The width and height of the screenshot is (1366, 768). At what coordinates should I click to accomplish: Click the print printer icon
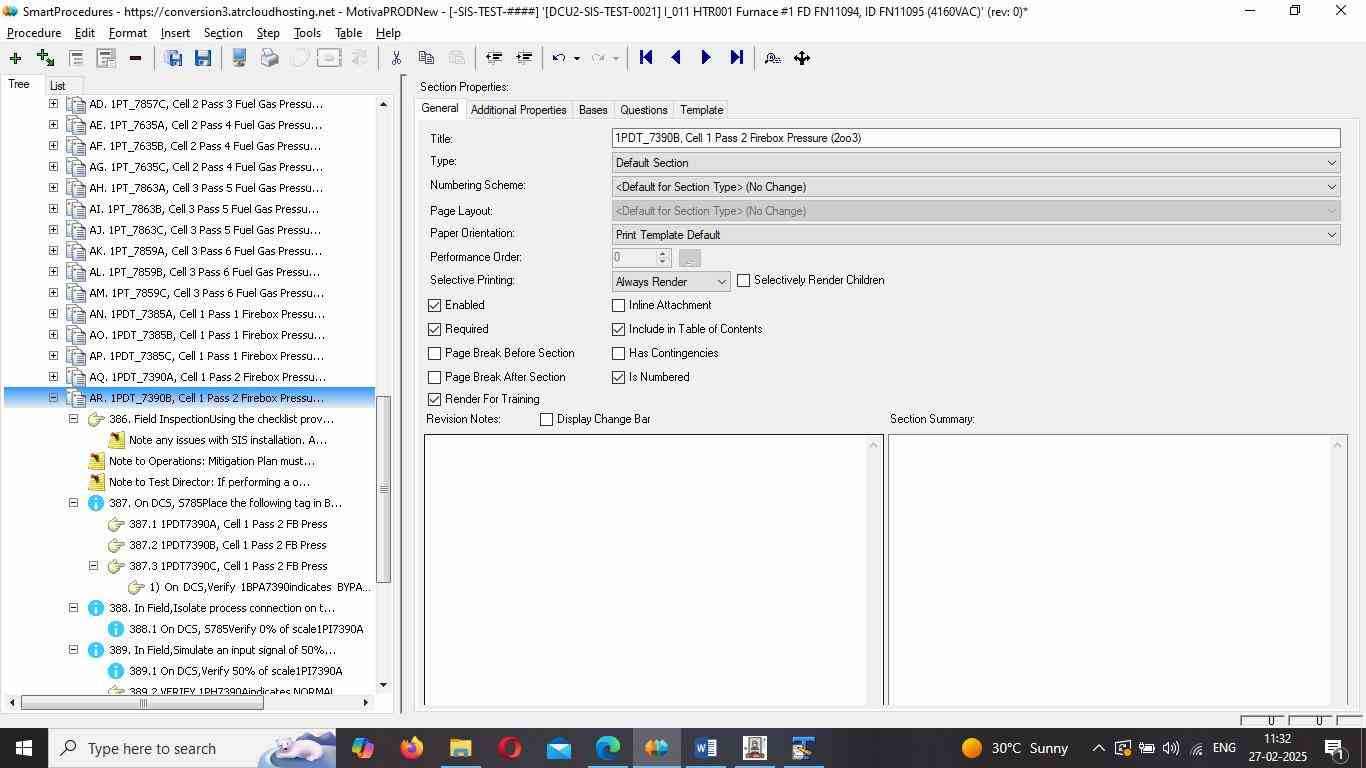(269, 58)
